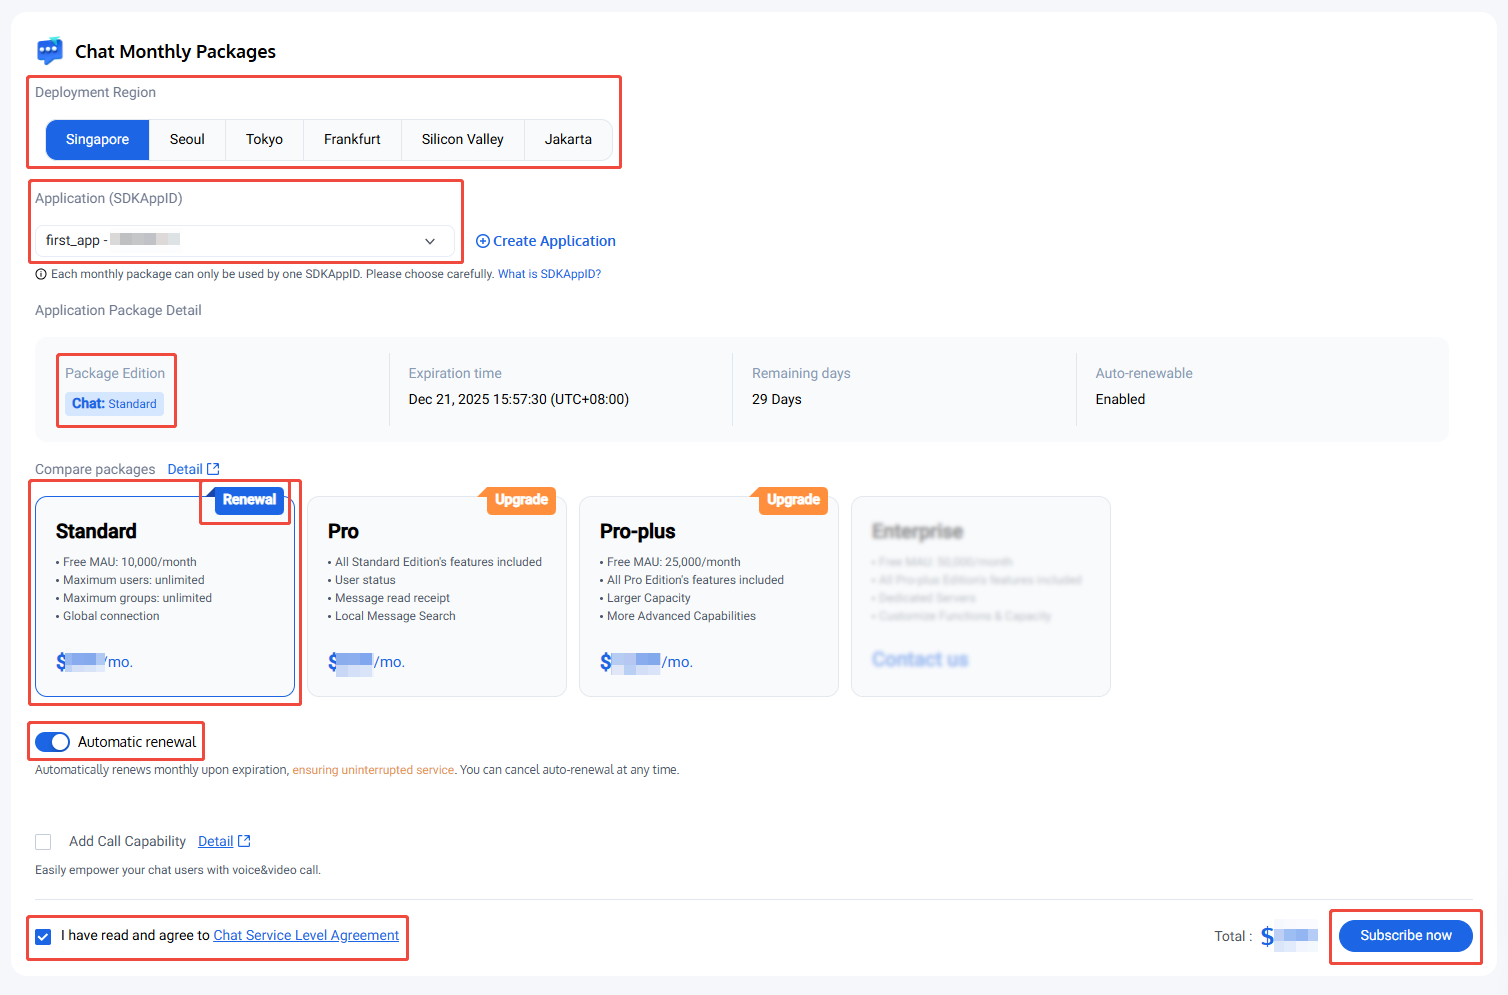Screen dimensions: 1508x995
Task: Open external link icon beside Add Call Capability Detail
Action: coord(244,841)
